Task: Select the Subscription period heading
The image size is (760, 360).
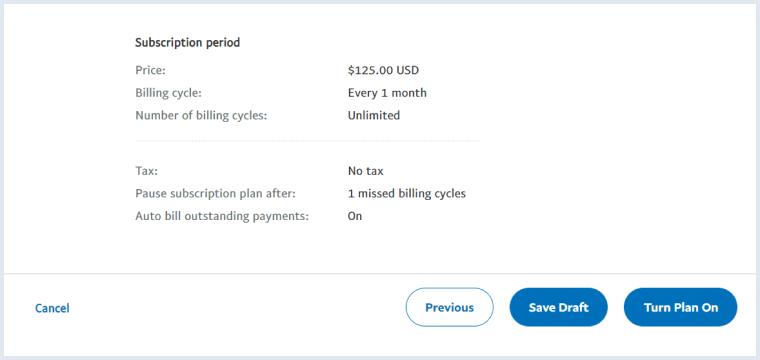Action: [188, 43]
